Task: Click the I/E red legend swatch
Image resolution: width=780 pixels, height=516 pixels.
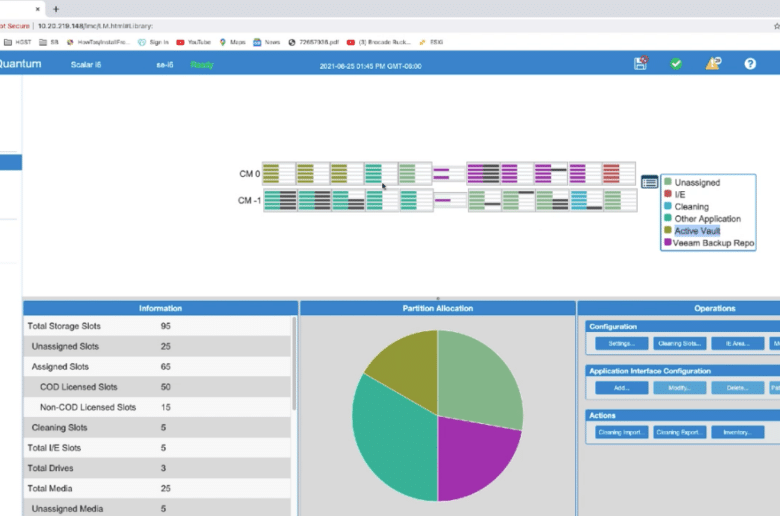Action: click(668, 194)
